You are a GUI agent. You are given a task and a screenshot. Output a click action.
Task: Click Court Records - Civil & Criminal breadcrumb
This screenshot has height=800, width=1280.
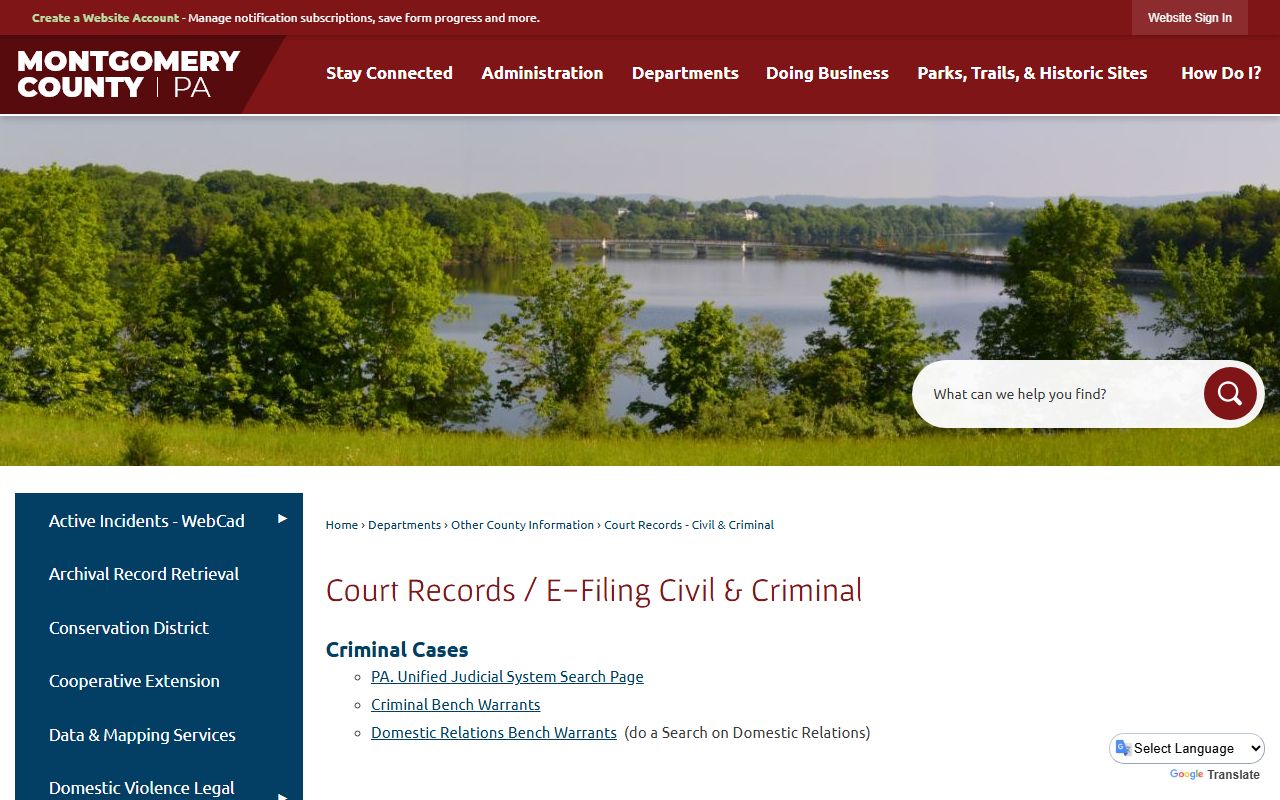tap(689, 525)
